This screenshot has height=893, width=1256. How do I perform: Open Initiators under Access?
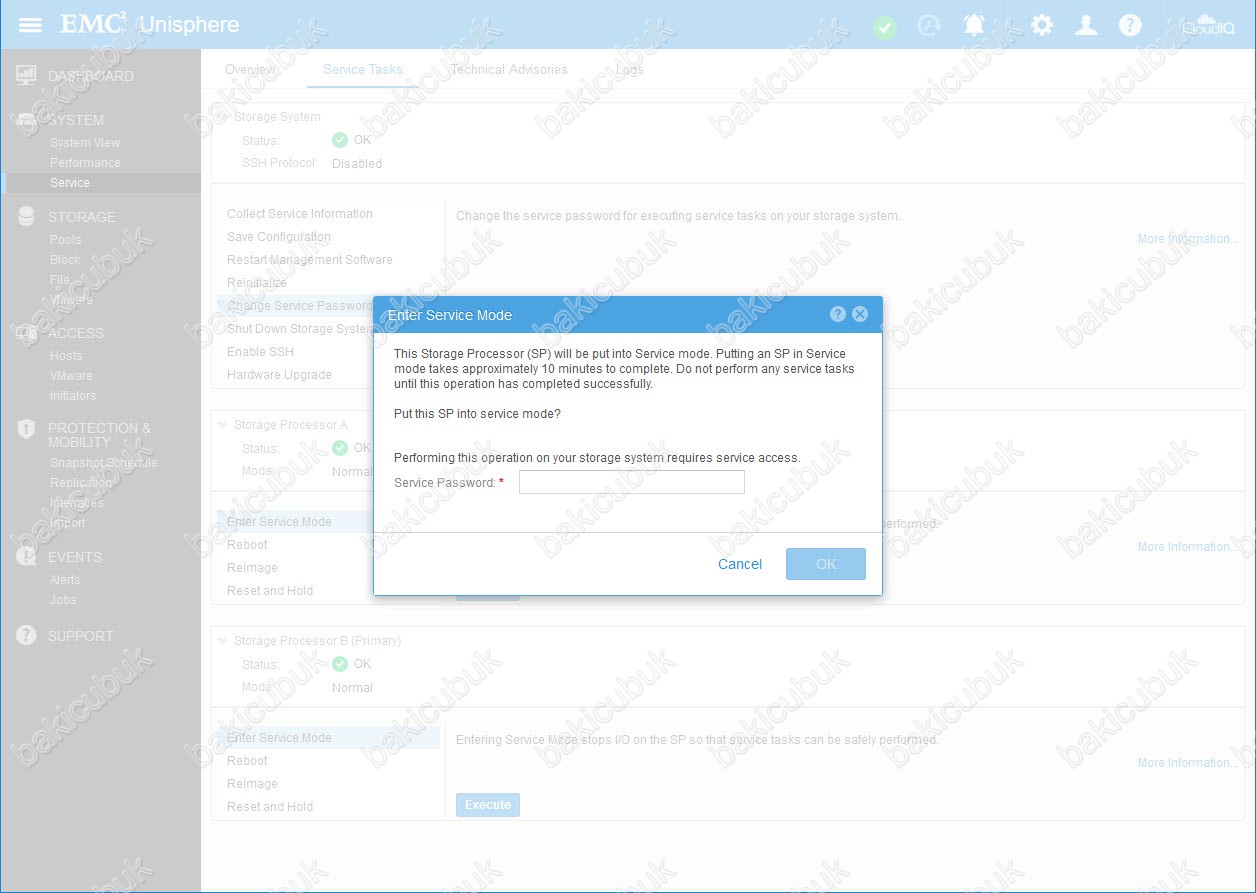point(73,396)
